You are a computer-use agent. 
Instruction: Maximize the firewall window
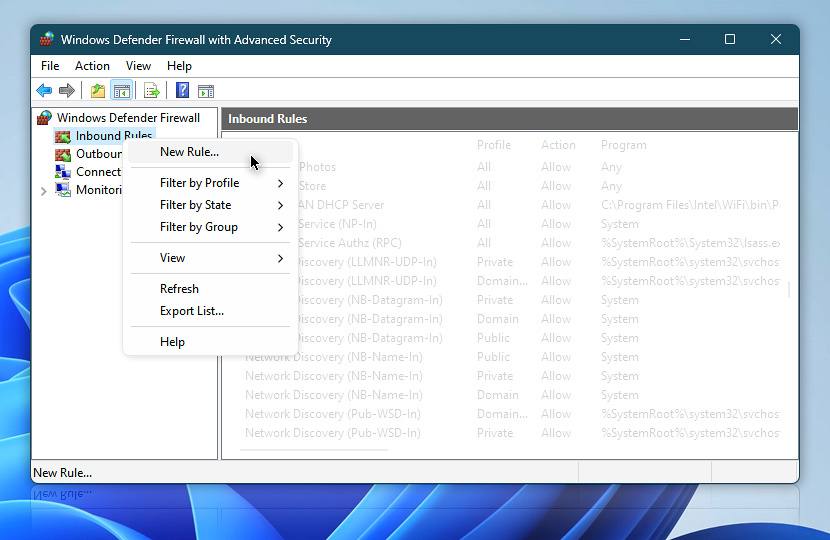(x=730, y=39)
